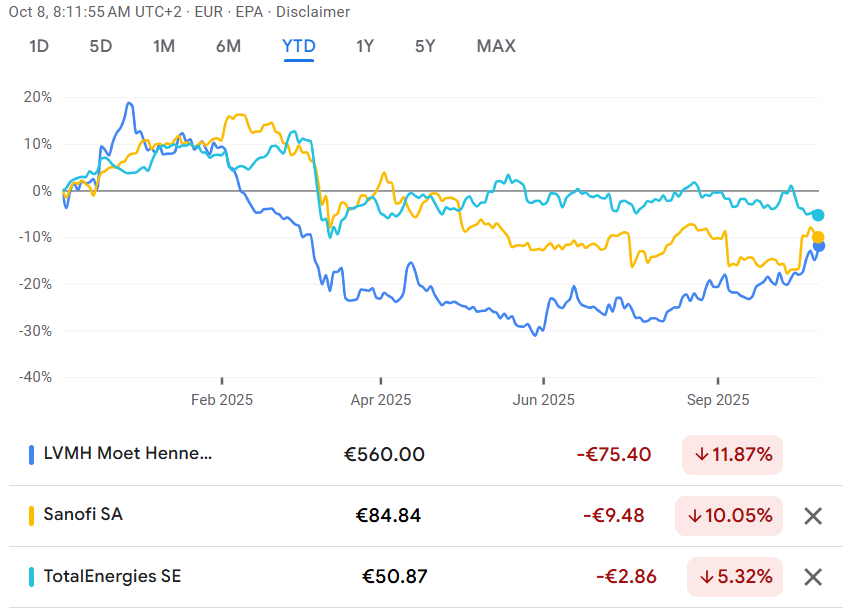Click the blue LVMH color marker
This screenshot has width=851, height=612.
(32, 455)
